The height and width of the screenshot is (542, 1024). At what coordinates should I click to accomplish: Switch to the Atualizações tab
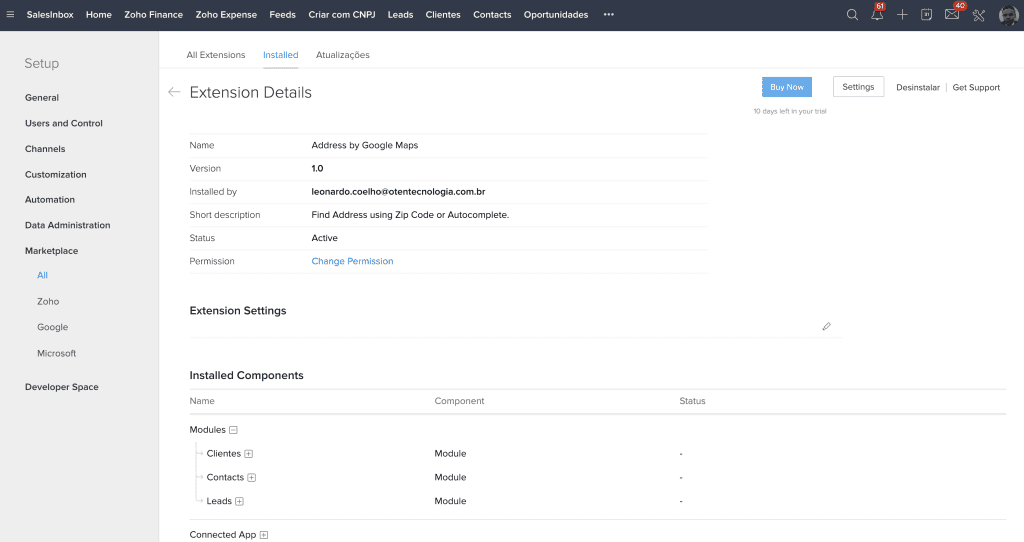click(342, 55)
